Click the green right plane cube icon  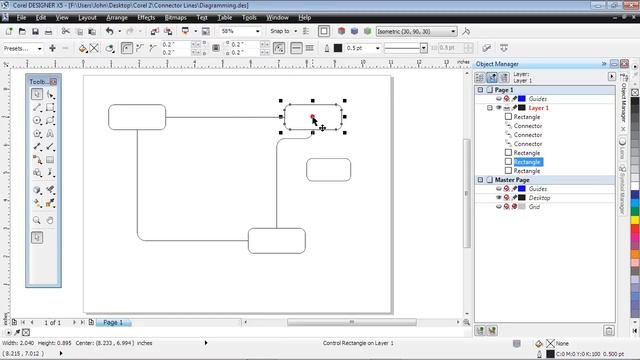[367, 31]
